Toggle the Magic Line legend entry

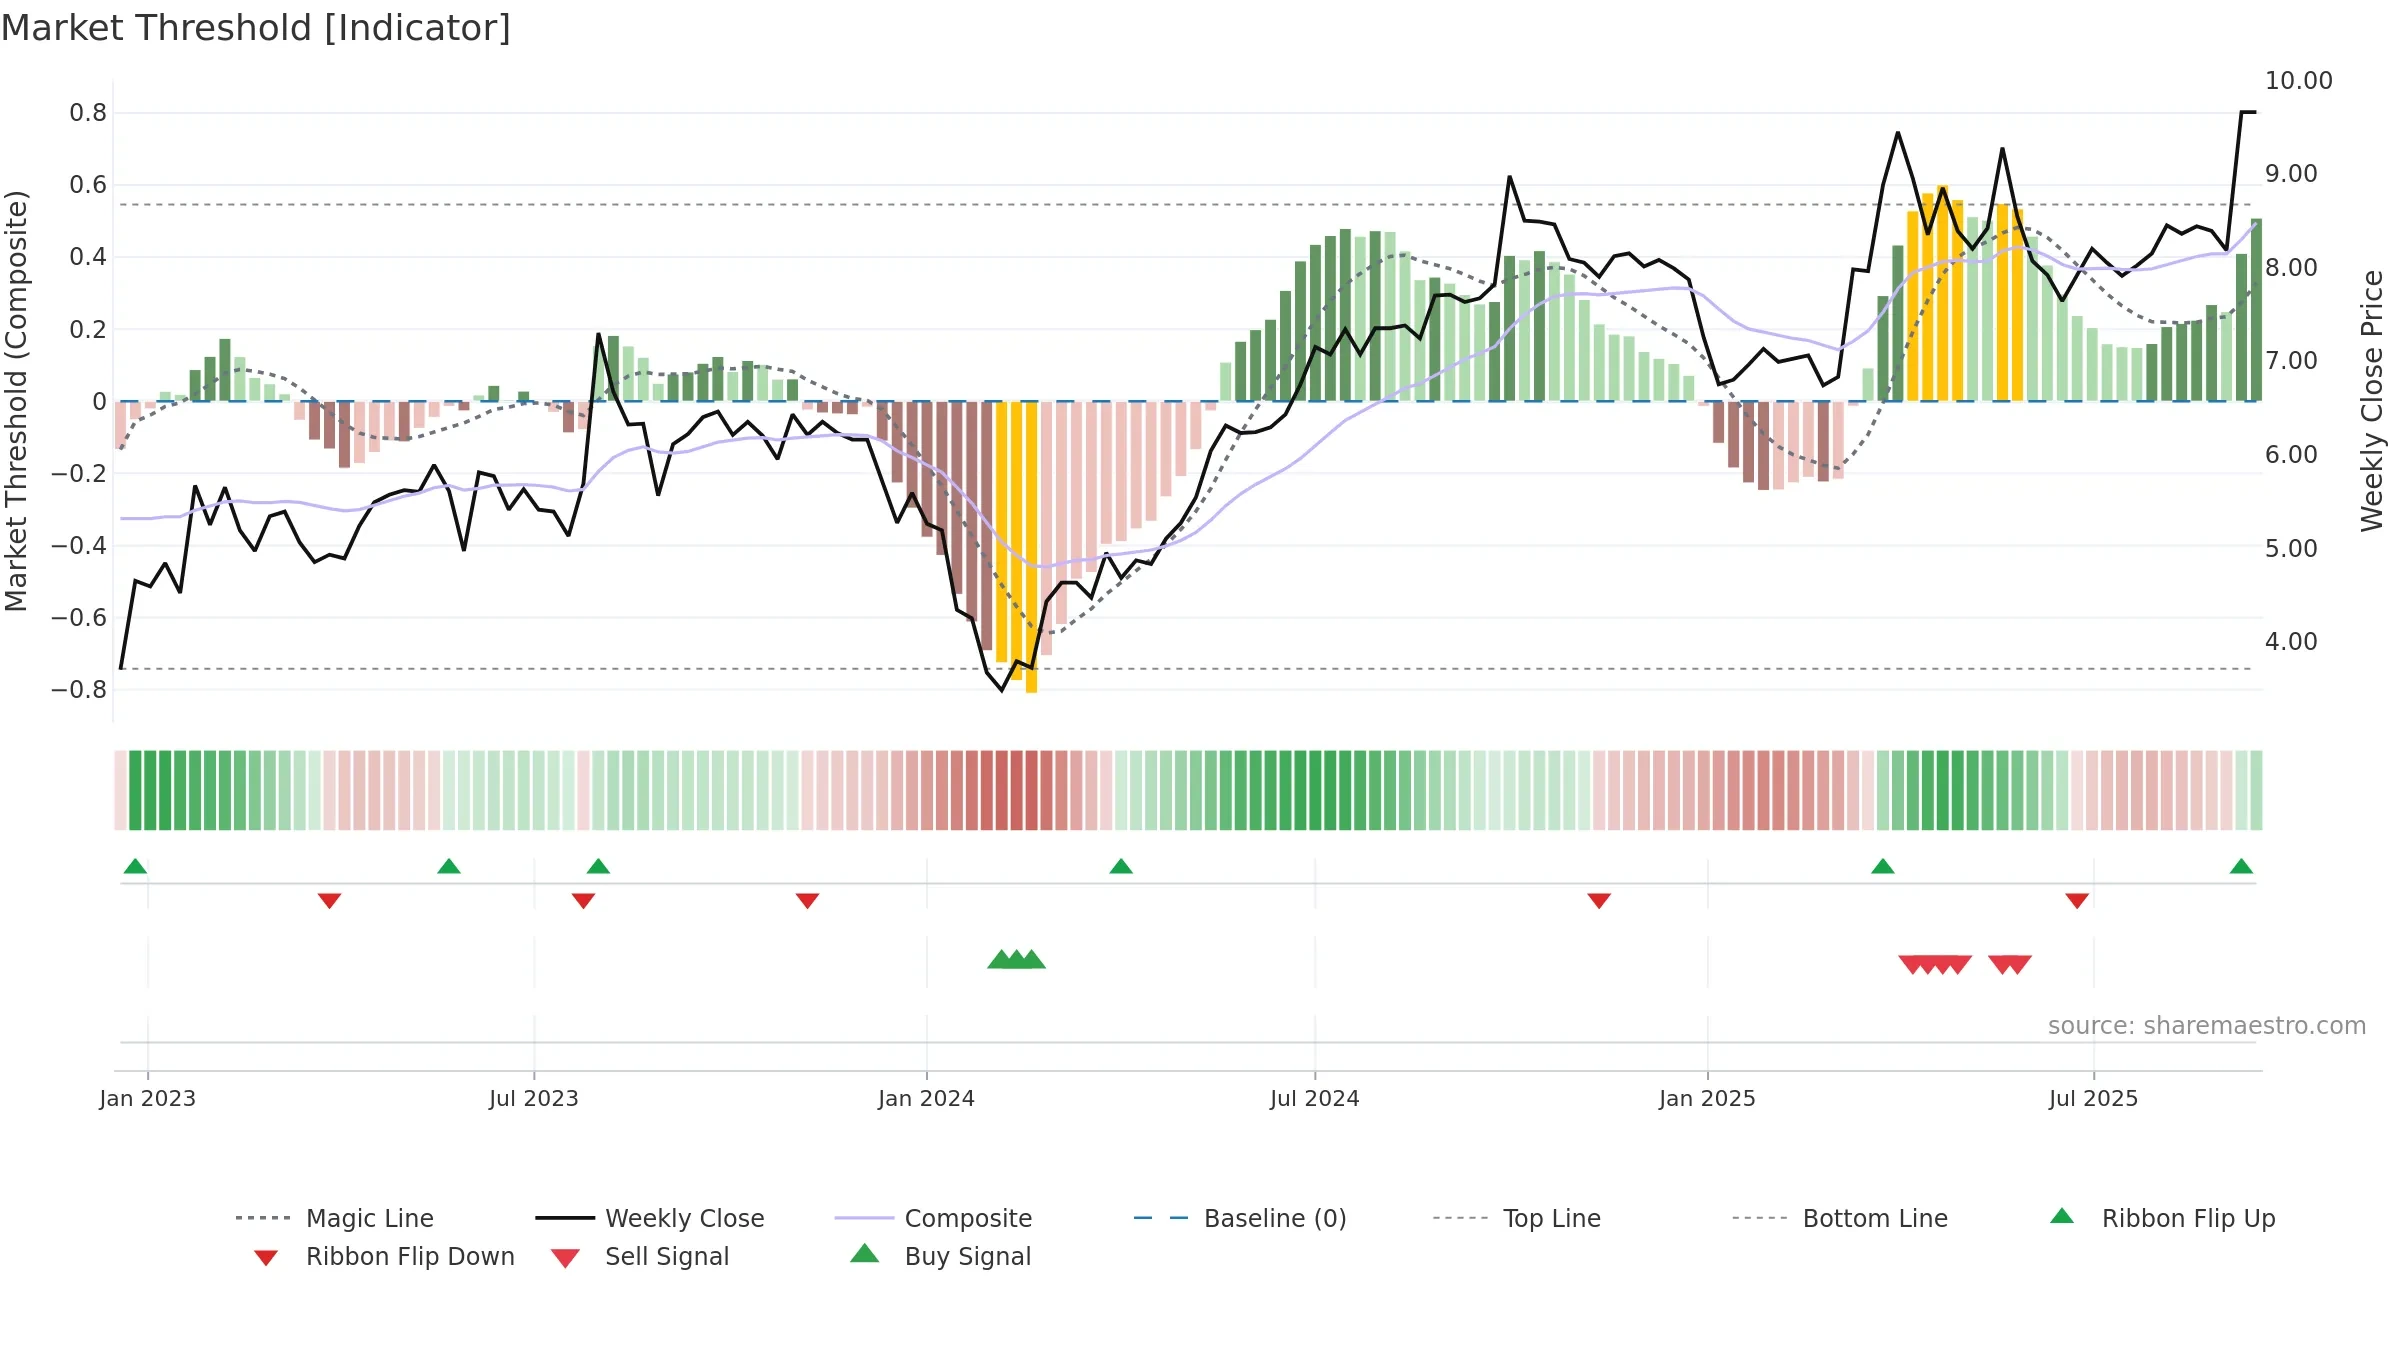tap(334, 1218)
